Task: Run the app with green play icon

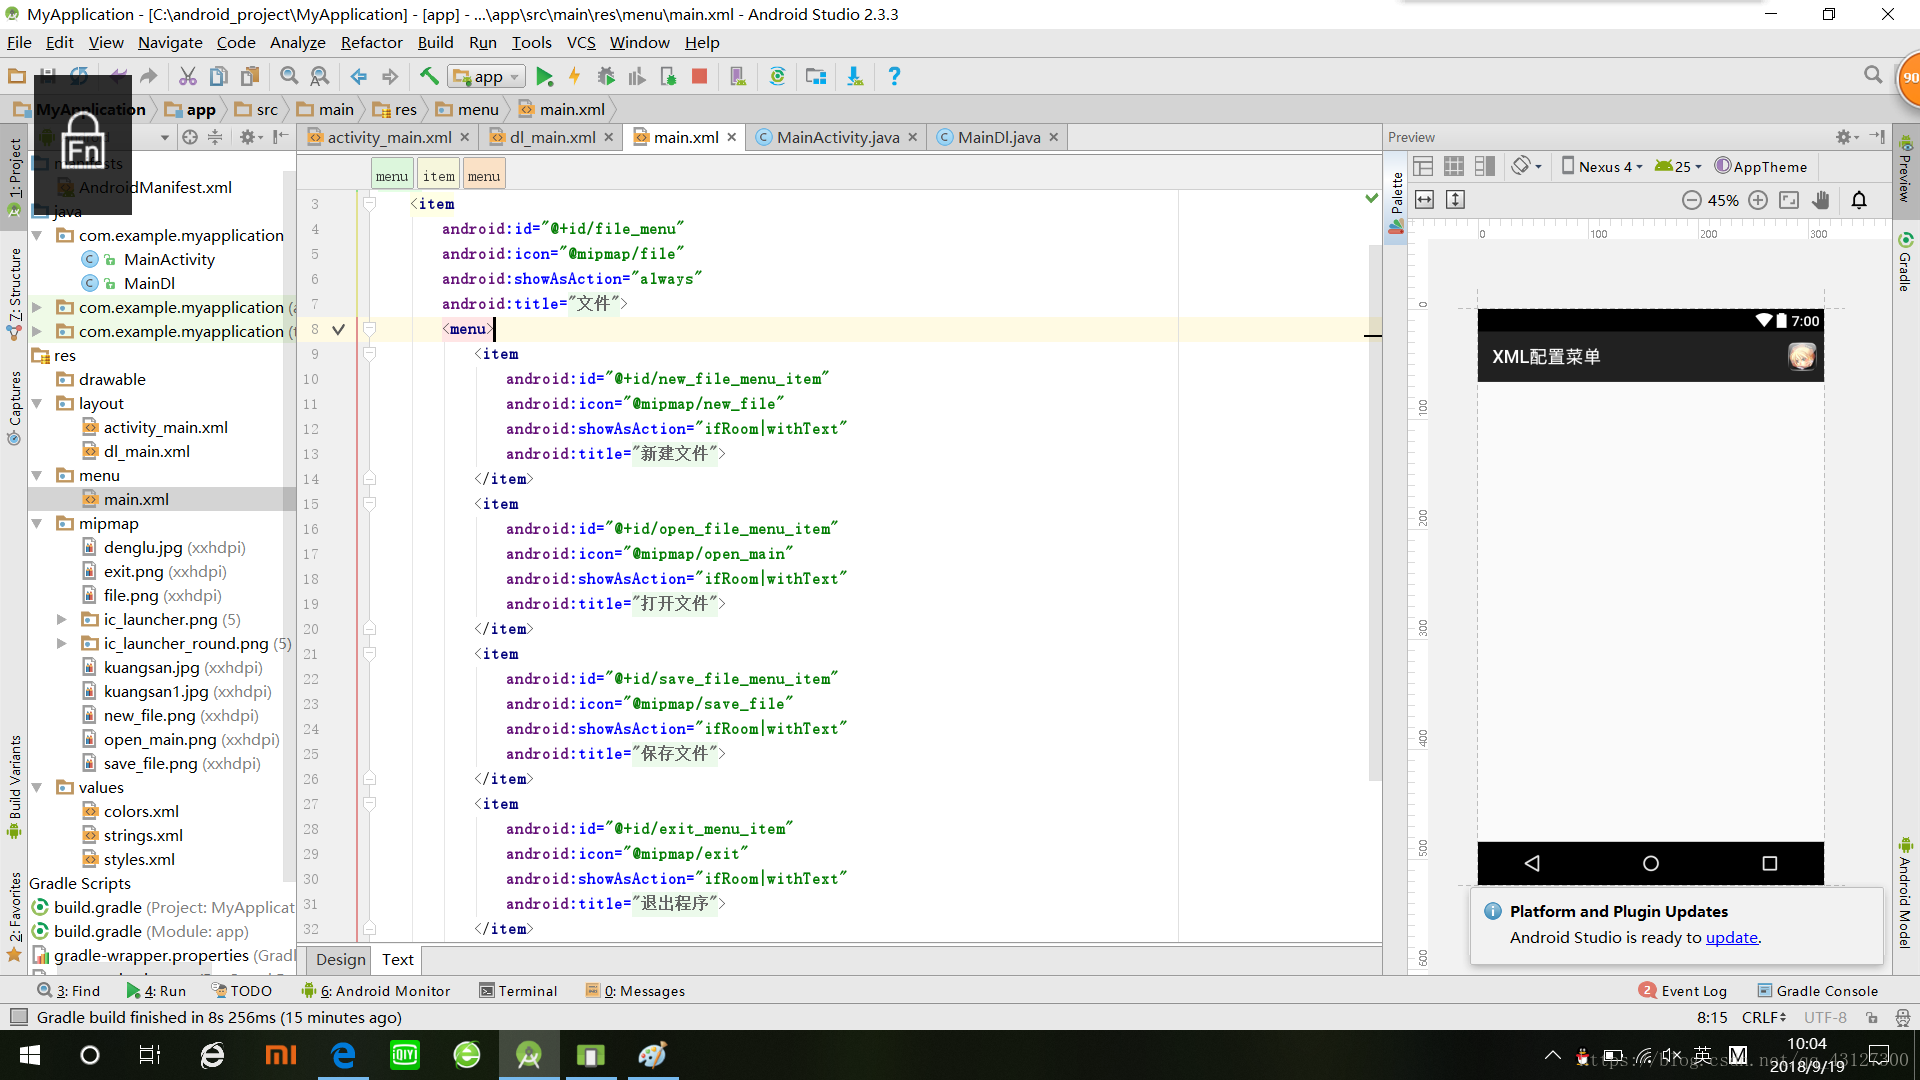Action: [544, 76]
